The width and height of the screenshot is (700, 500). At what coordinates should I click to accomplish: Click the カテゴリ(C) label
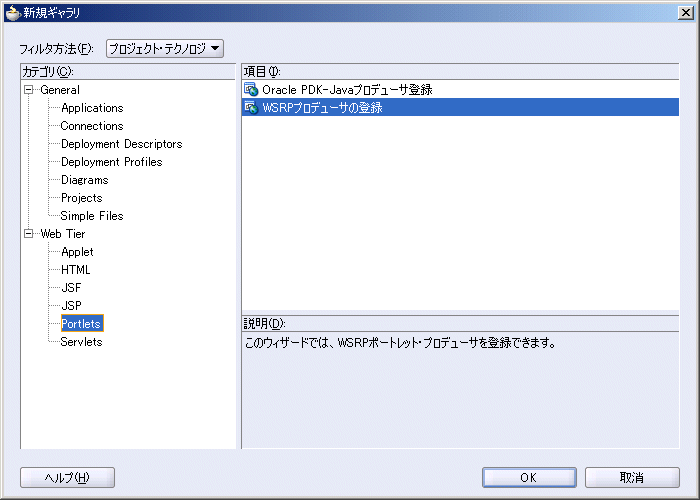(x=48, y=71)
